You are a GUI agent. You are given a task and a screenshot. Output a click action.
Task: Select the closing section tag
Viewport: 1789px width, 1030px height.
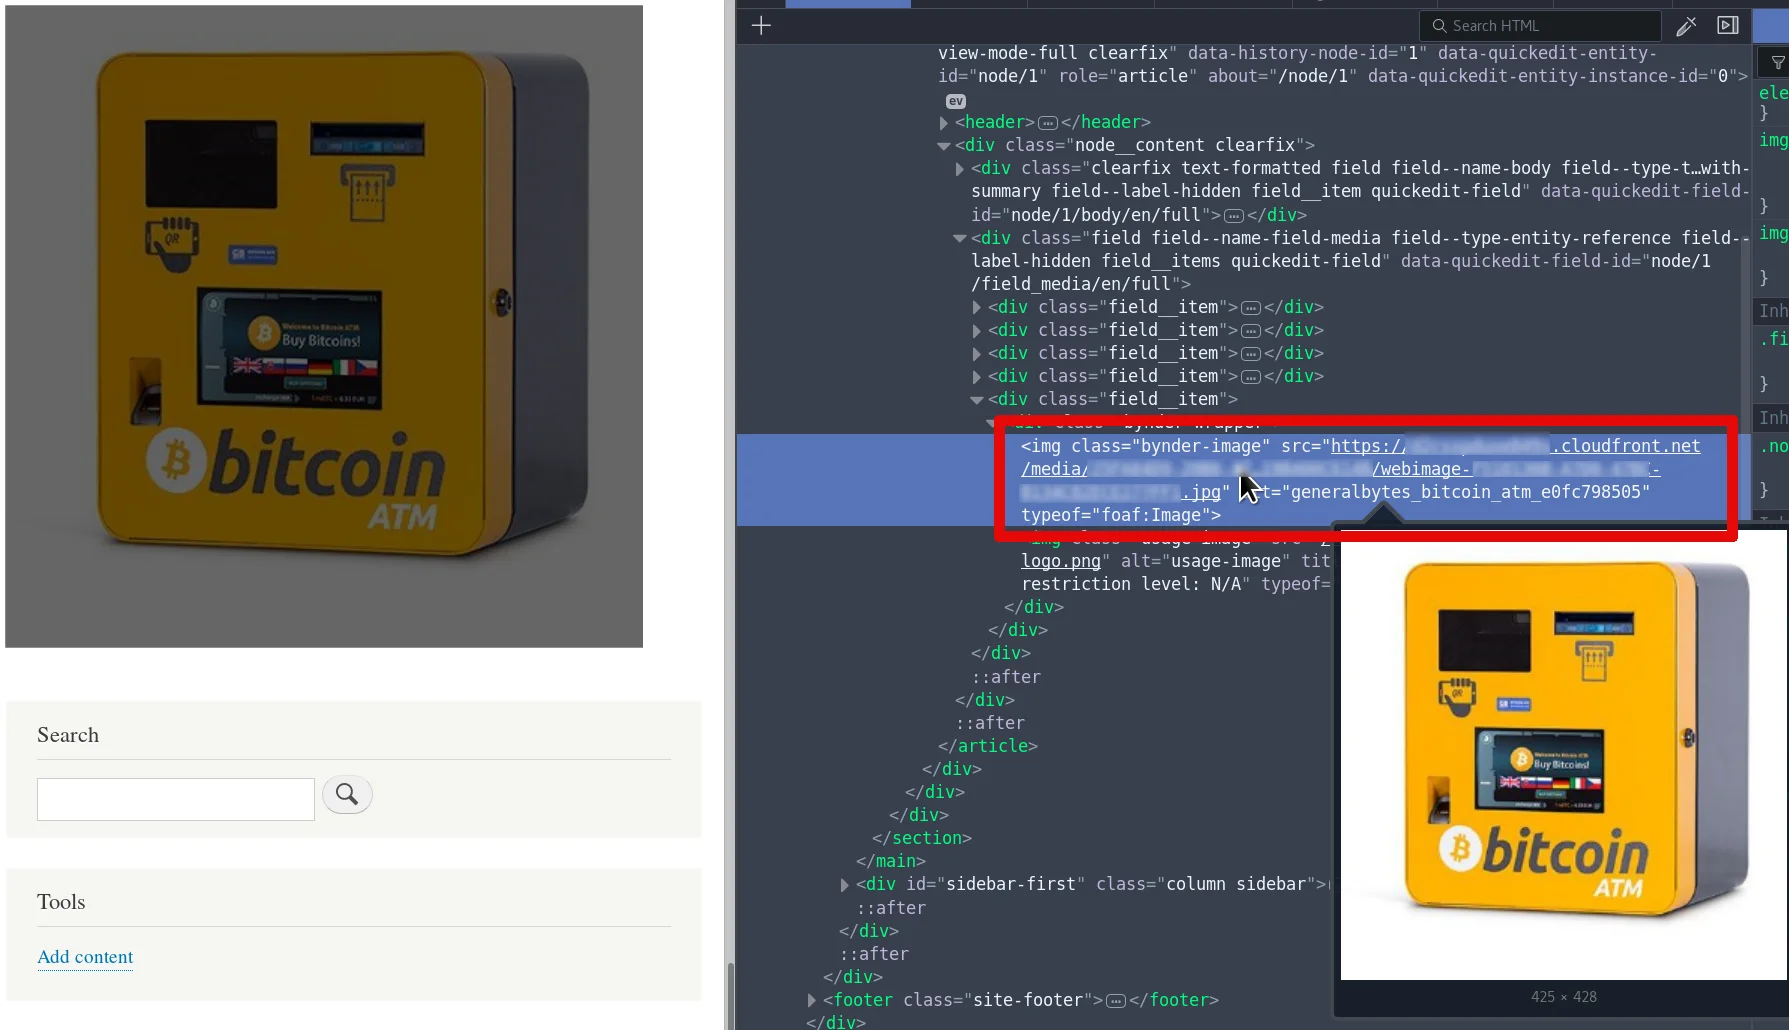pyautogui.click(x=921, y=838)
